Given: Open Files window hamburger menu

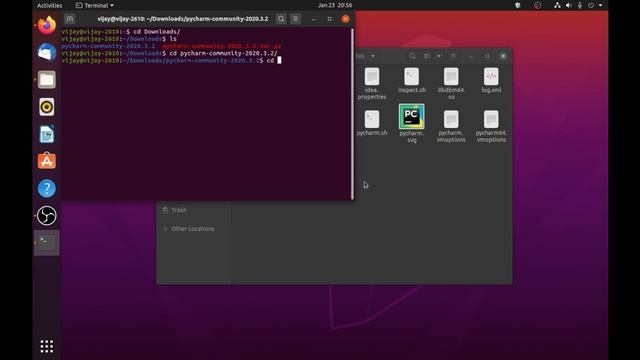Looking at the screenshot, I should point(453,56).
